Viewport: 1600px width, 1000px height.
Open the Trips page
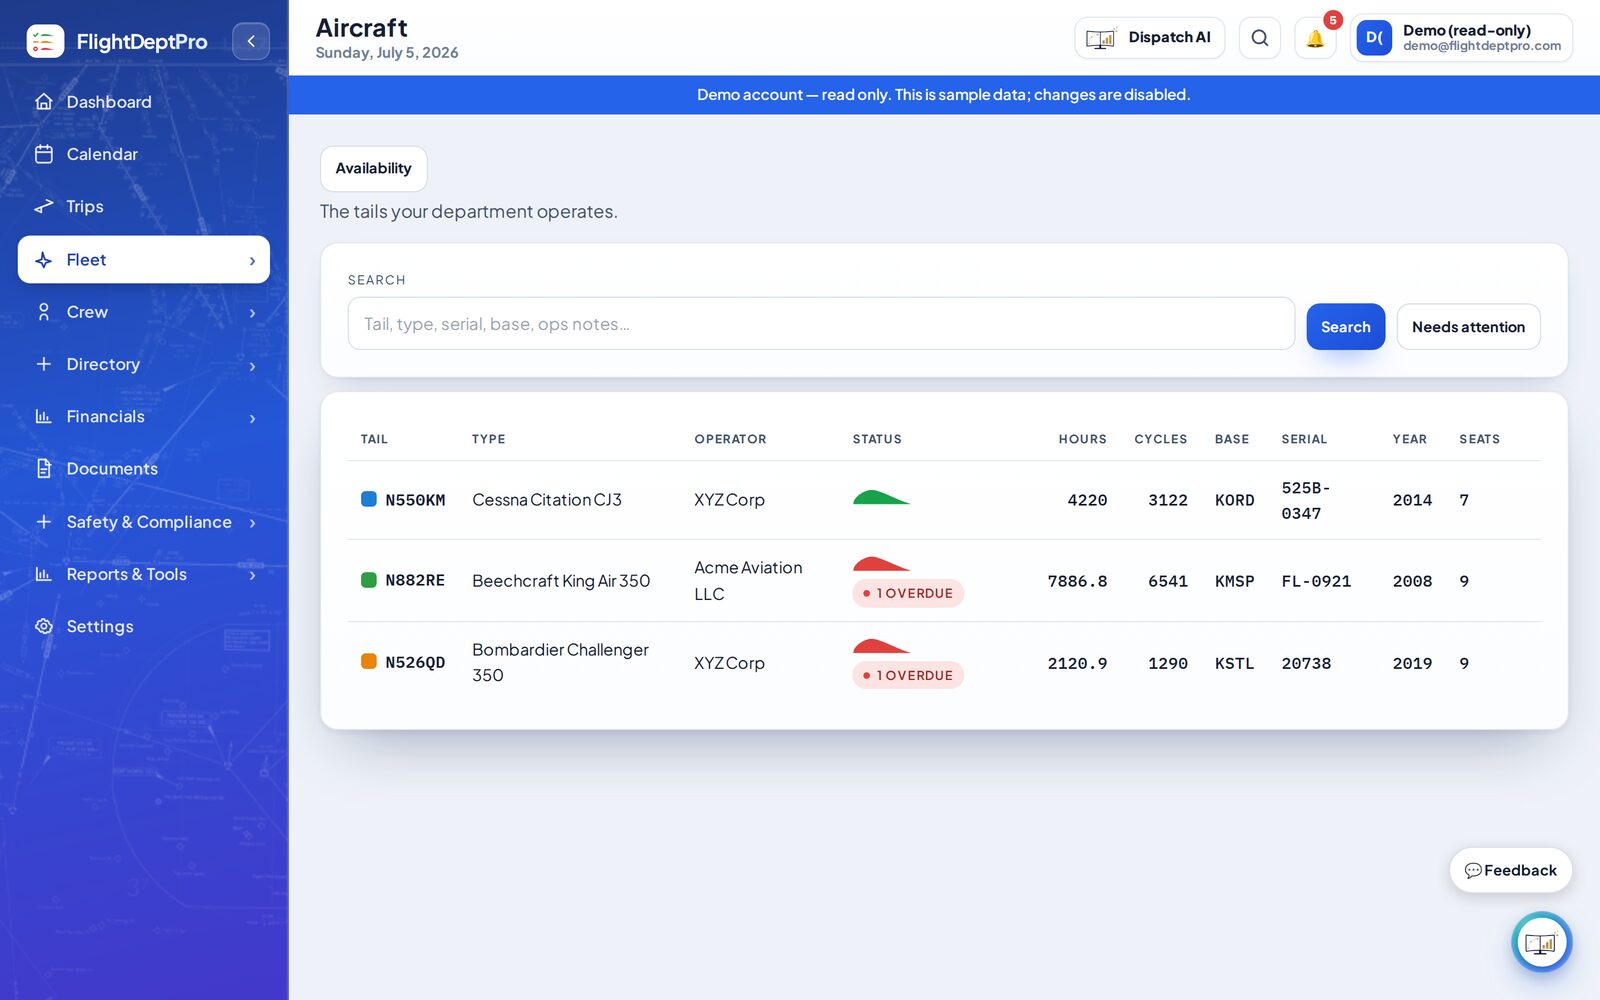pyautogui.click(x=144, y=206)
